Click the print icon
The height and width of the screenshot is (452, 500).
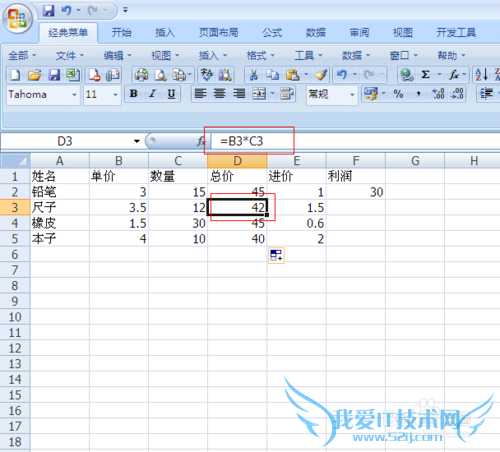[x=141, y=75]
